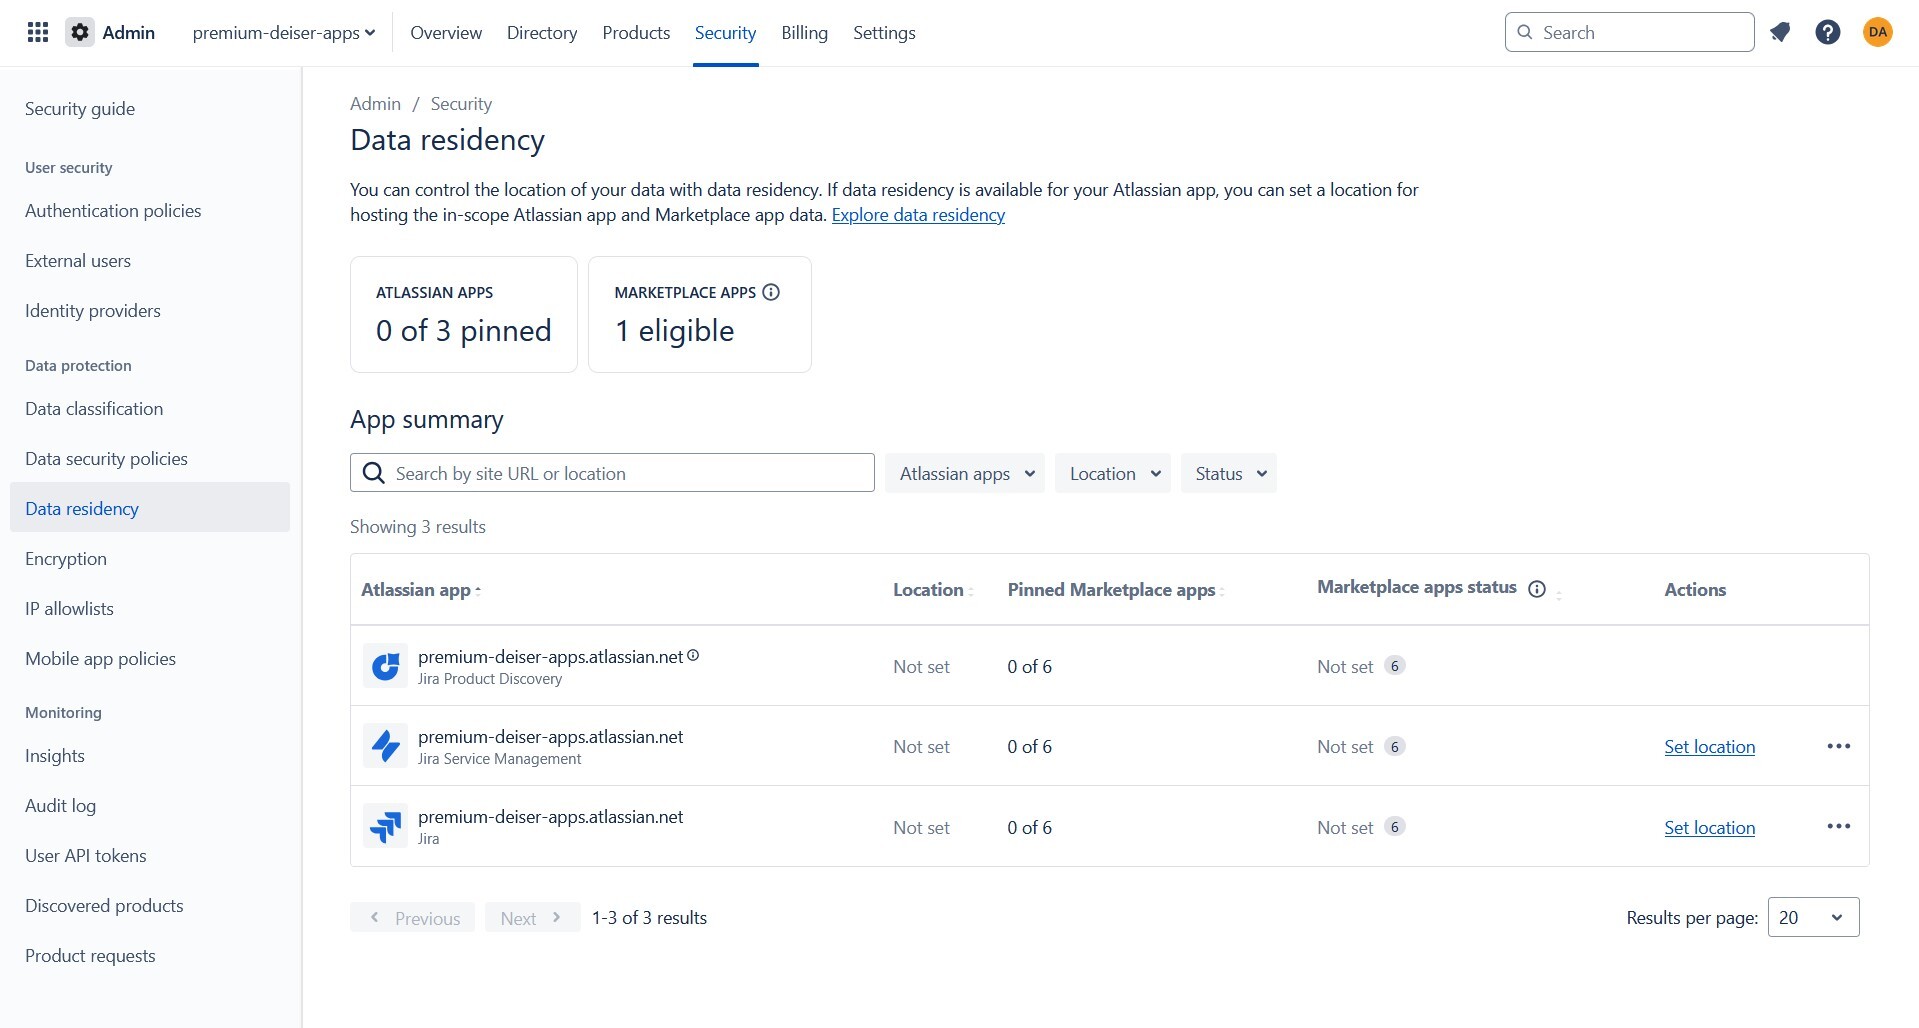The width and height of the screenshot is (1919, 1028).
Task: Click the Marketplace Apps info icon
Action: 771,292
